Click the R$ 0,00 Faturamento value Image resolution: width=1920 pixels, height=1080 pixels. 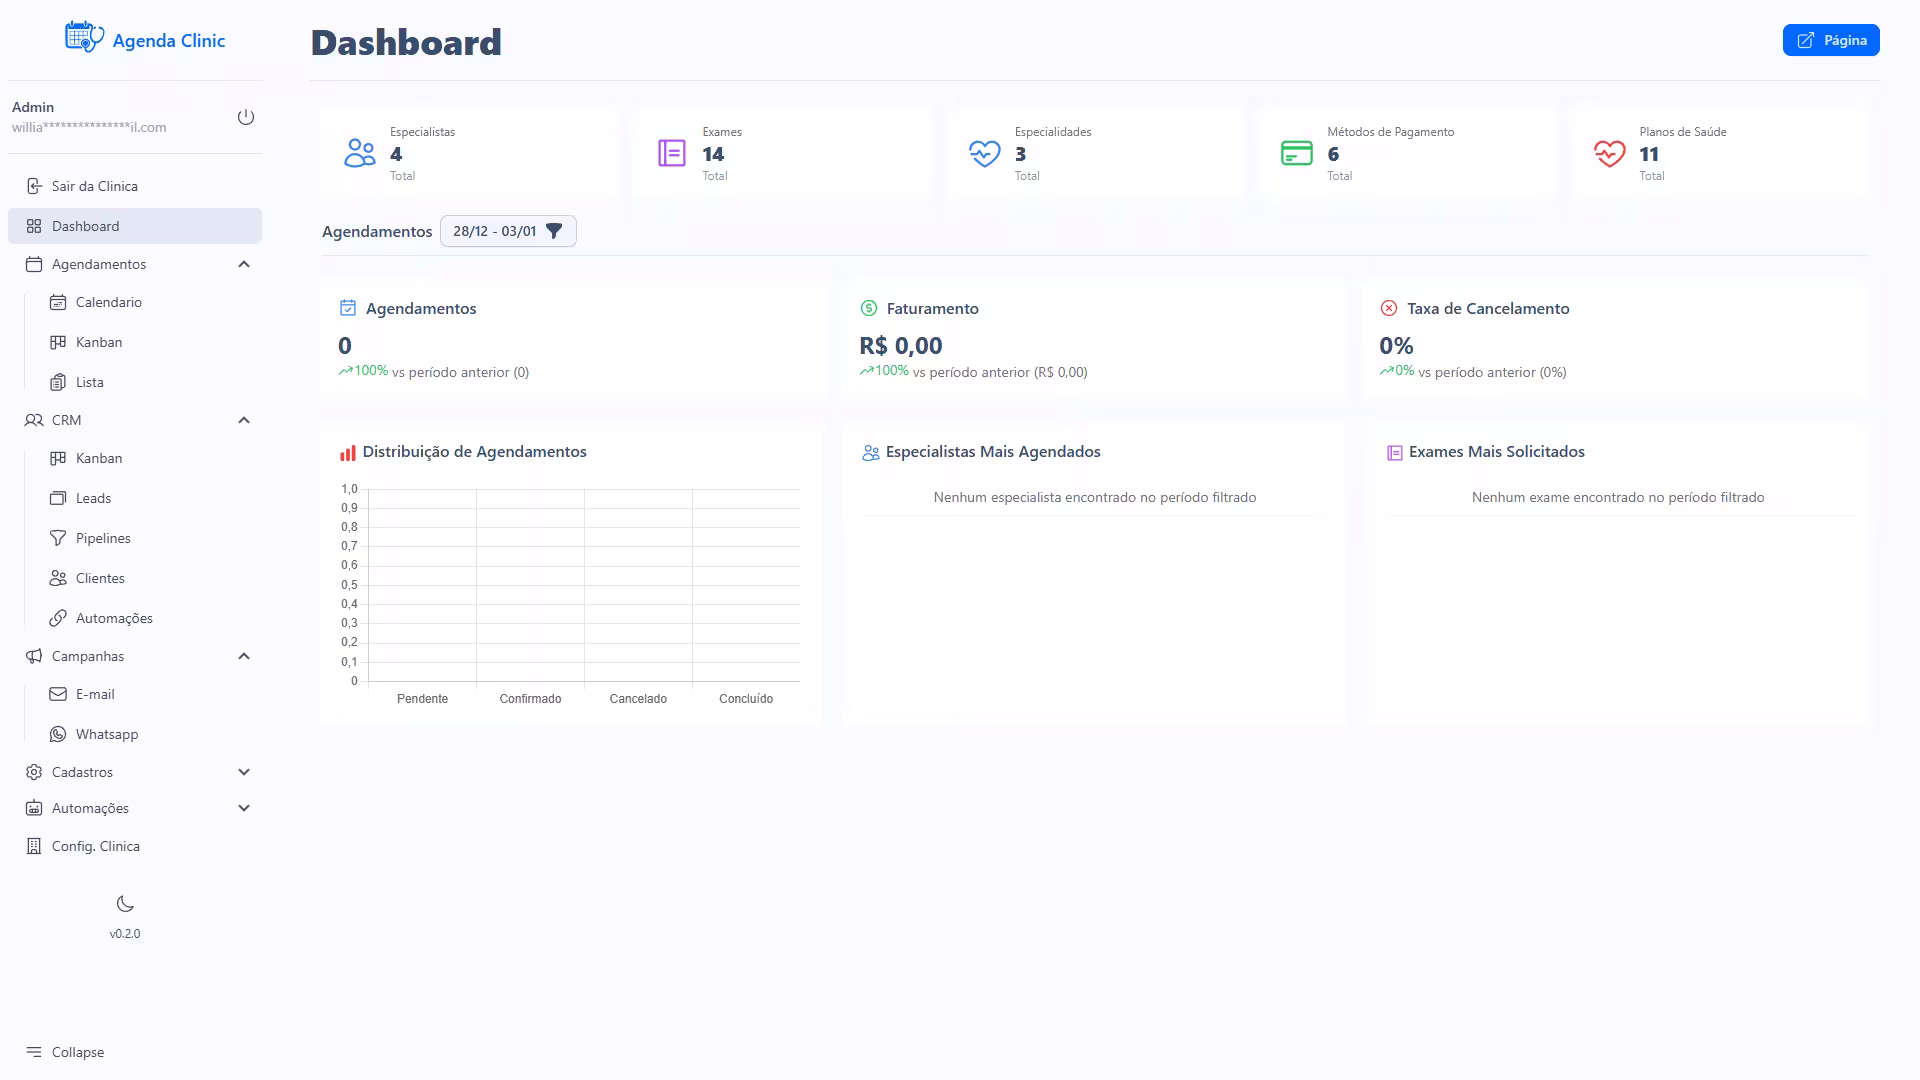pos(901,346)
